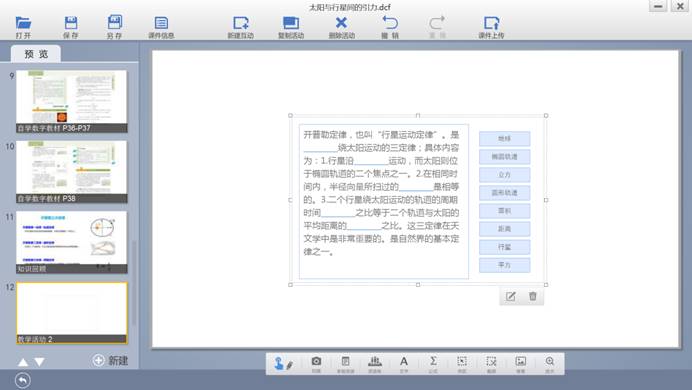Delete the current activity with X icon
This screenshot has height=390, width=692.
point(341,27)
